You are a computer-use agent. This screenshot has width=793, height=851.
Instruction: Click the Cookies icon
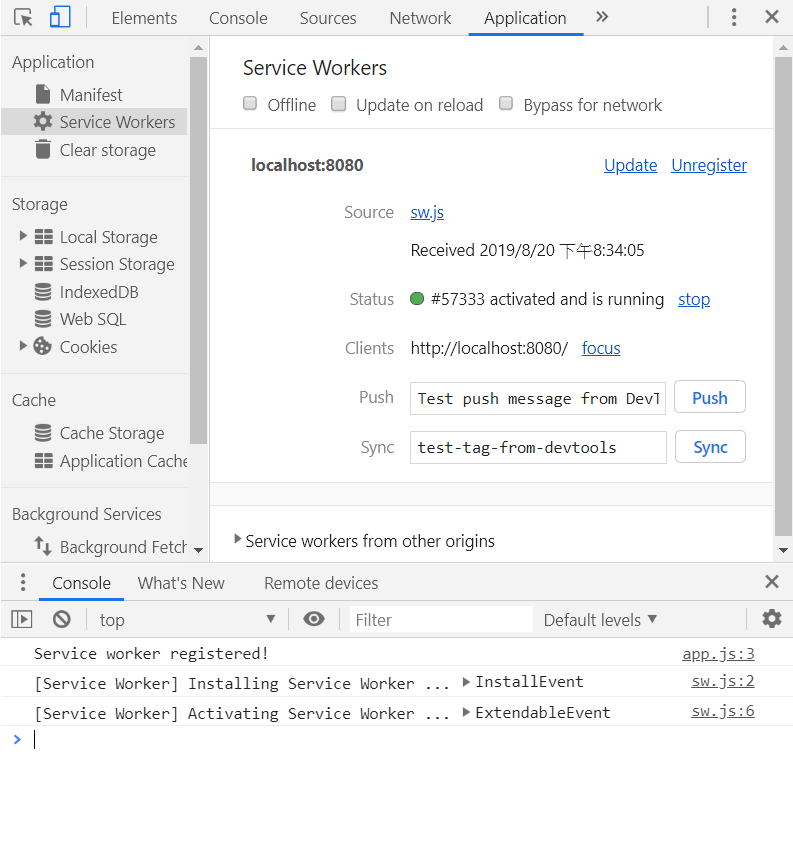[x=42, y=346]
